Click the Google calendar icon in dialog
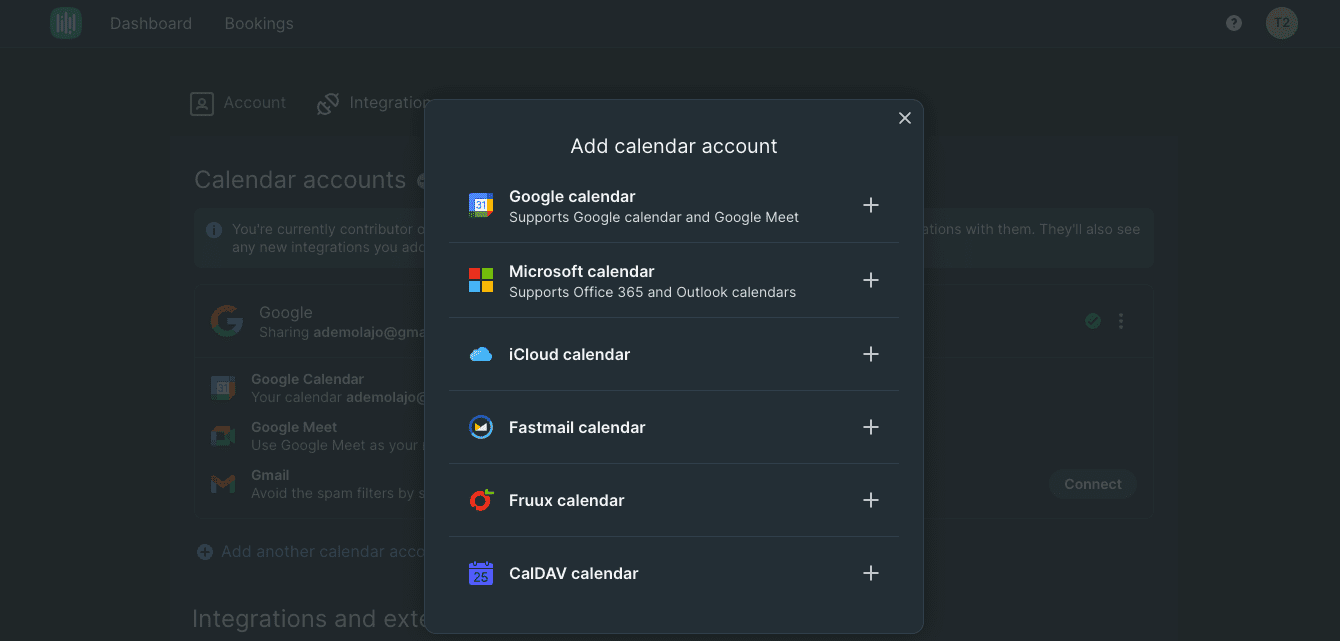Viewport: 1340px width, 641px height. pos(481,205)
